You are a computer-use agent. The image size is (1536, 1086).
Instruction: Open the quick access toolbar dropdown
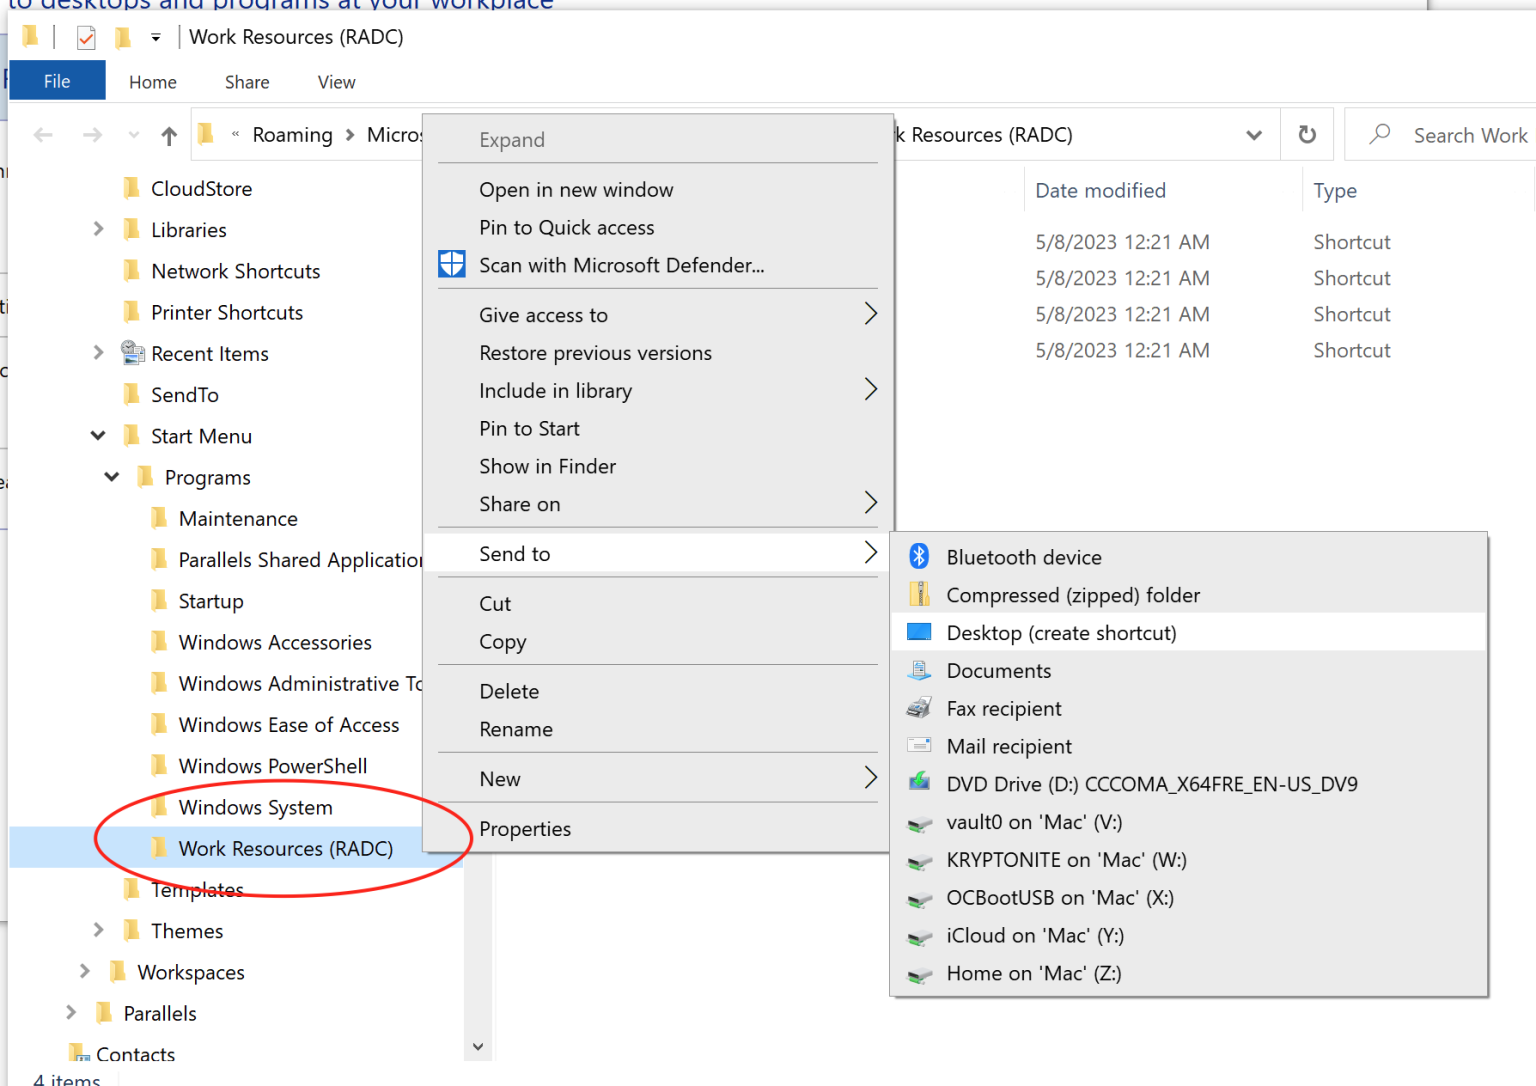(155, 37)
